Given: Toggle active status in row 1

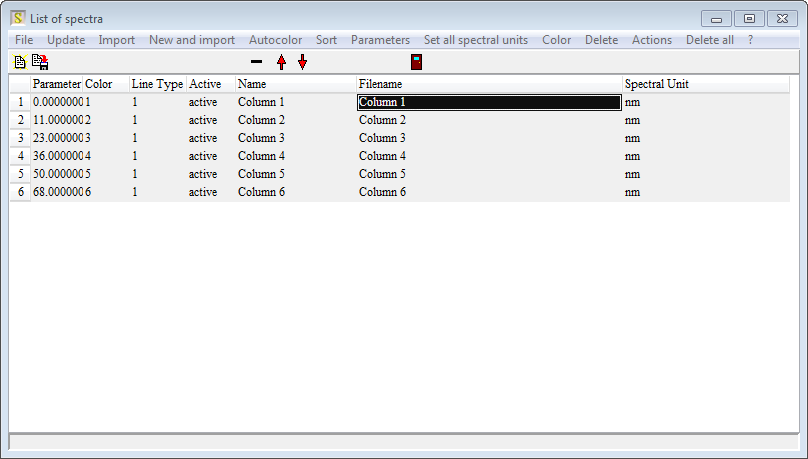Looking at the screenshot, I should pyautogui.click(x=203, y=102).
